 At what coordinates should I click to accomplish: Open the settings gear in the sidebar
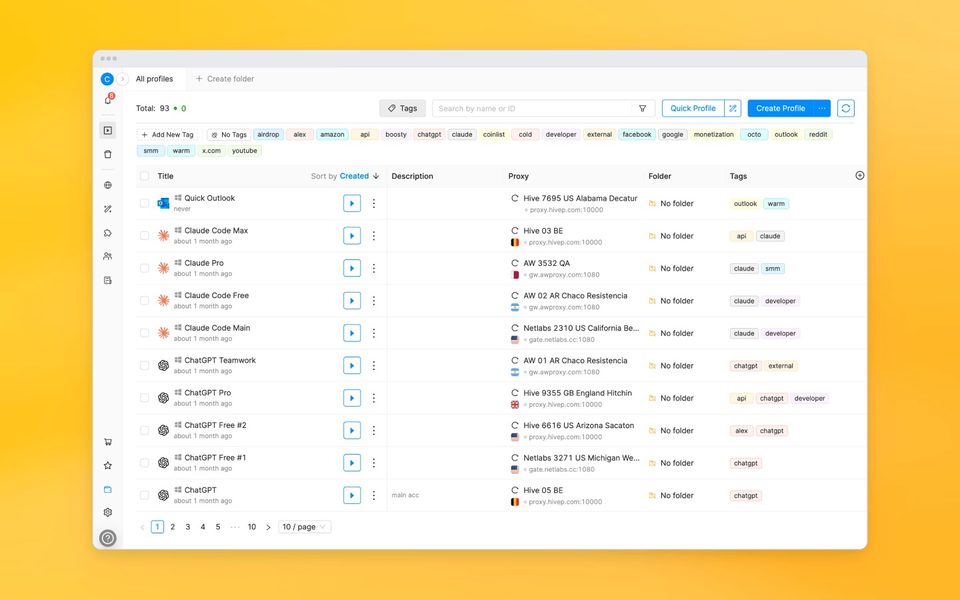[108, 512]
